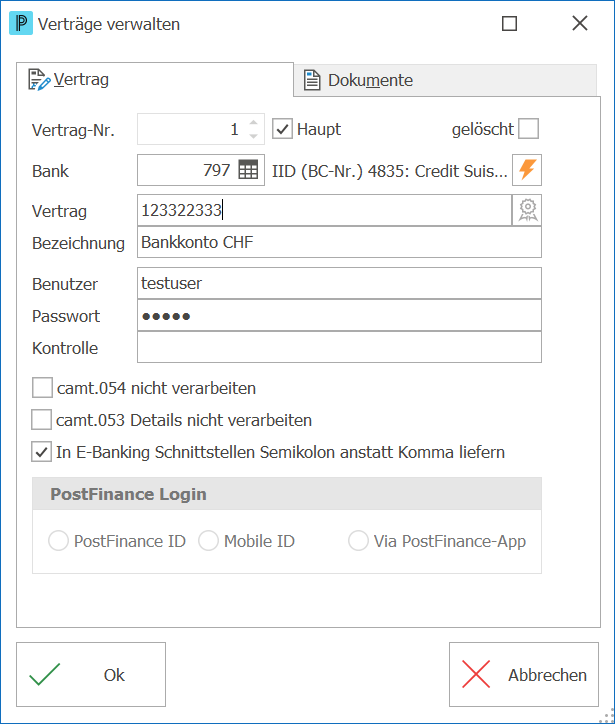Disable Semikolon anstatt Komma liefern option
Viewport: 615px width, 724px height.
[x=42, y=452]
